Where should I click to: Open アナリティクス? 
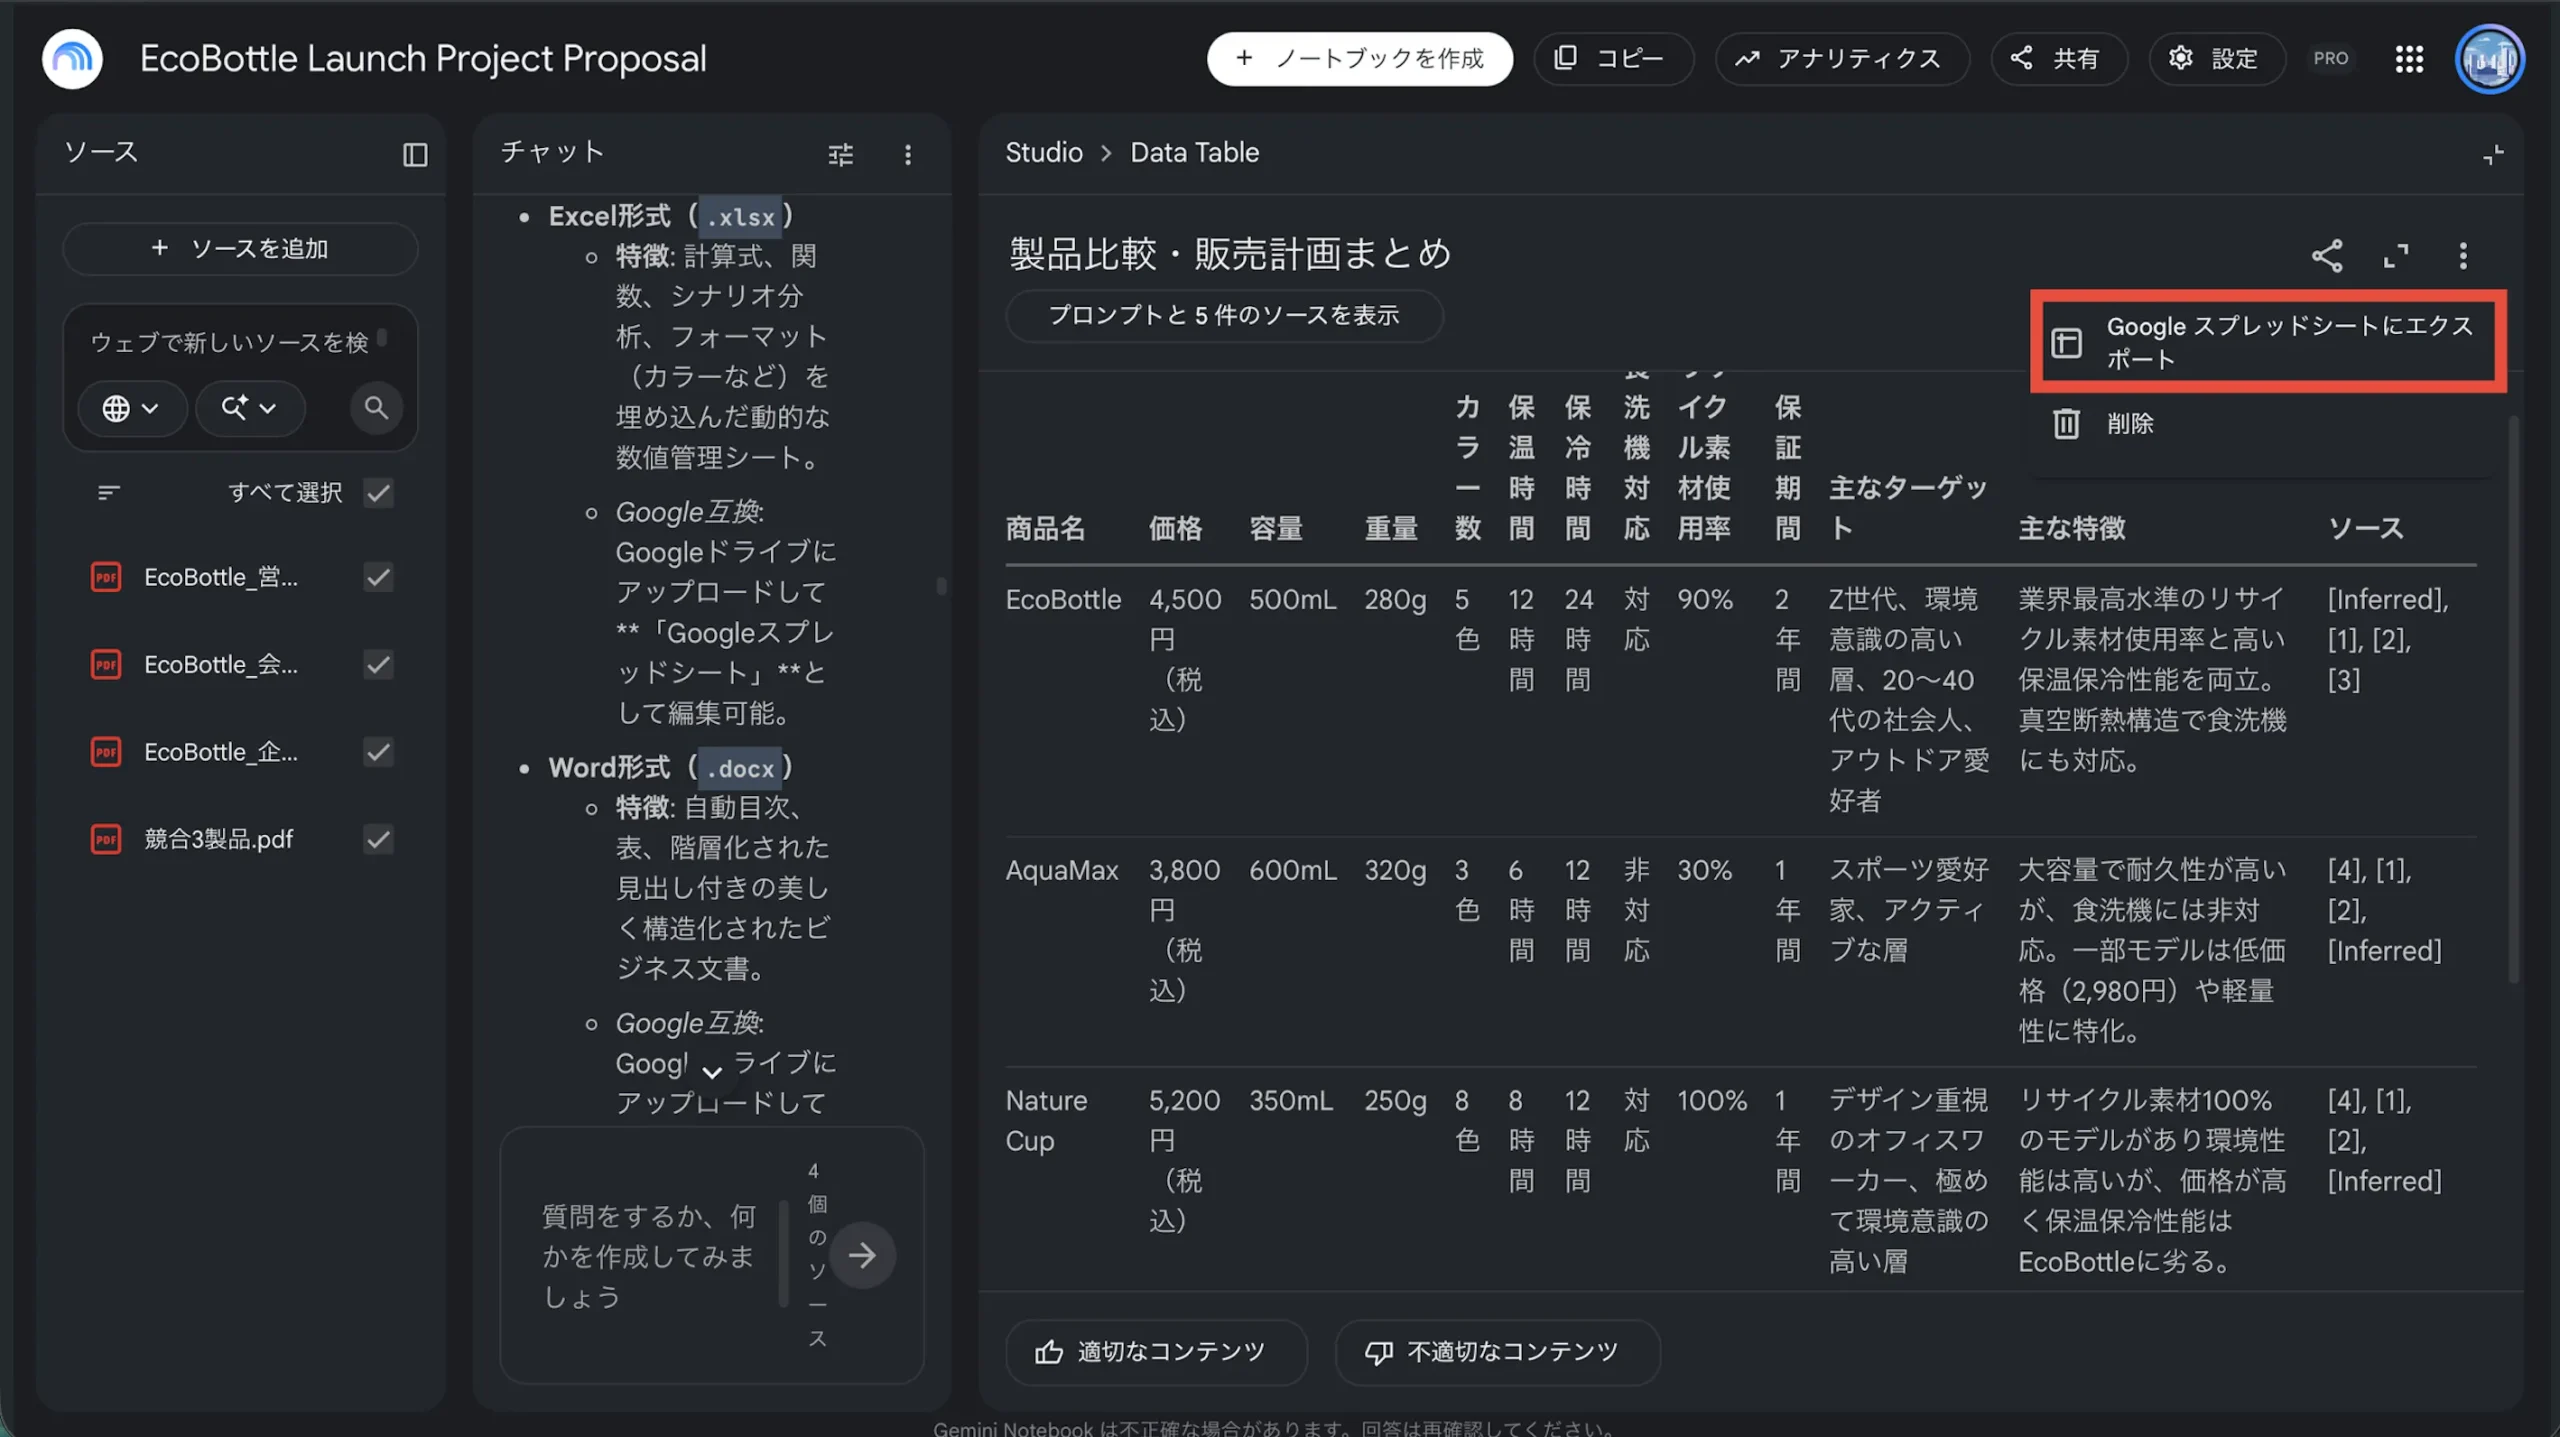pos(1842,59)
